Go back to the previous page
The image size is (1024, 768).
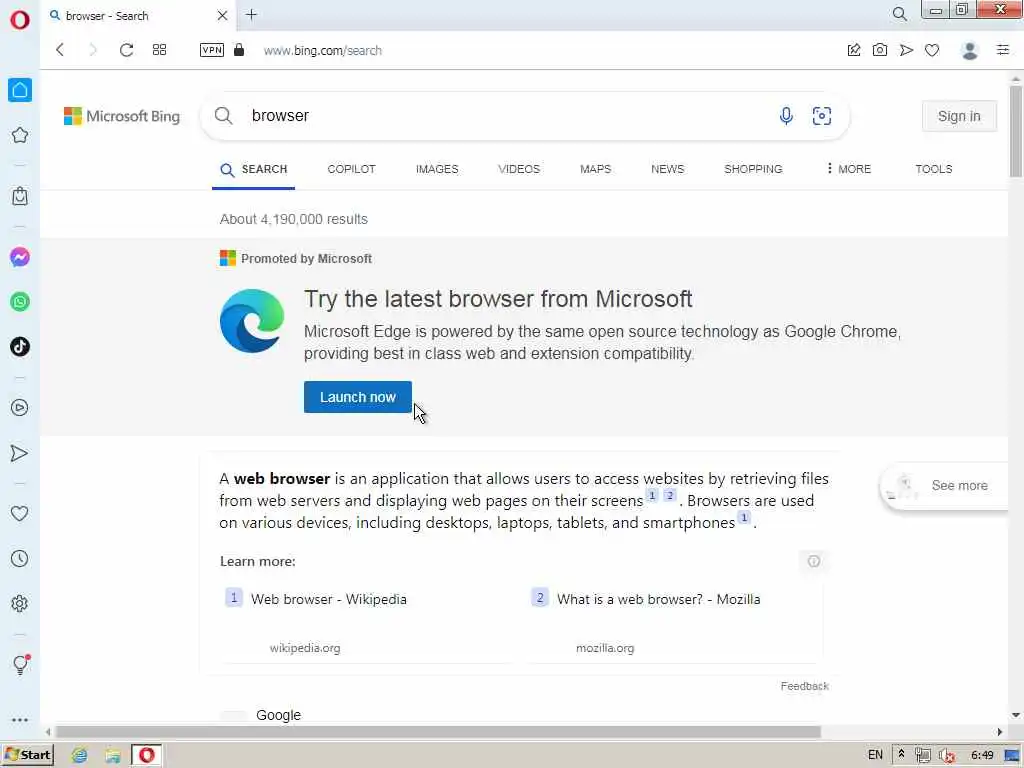60,50
